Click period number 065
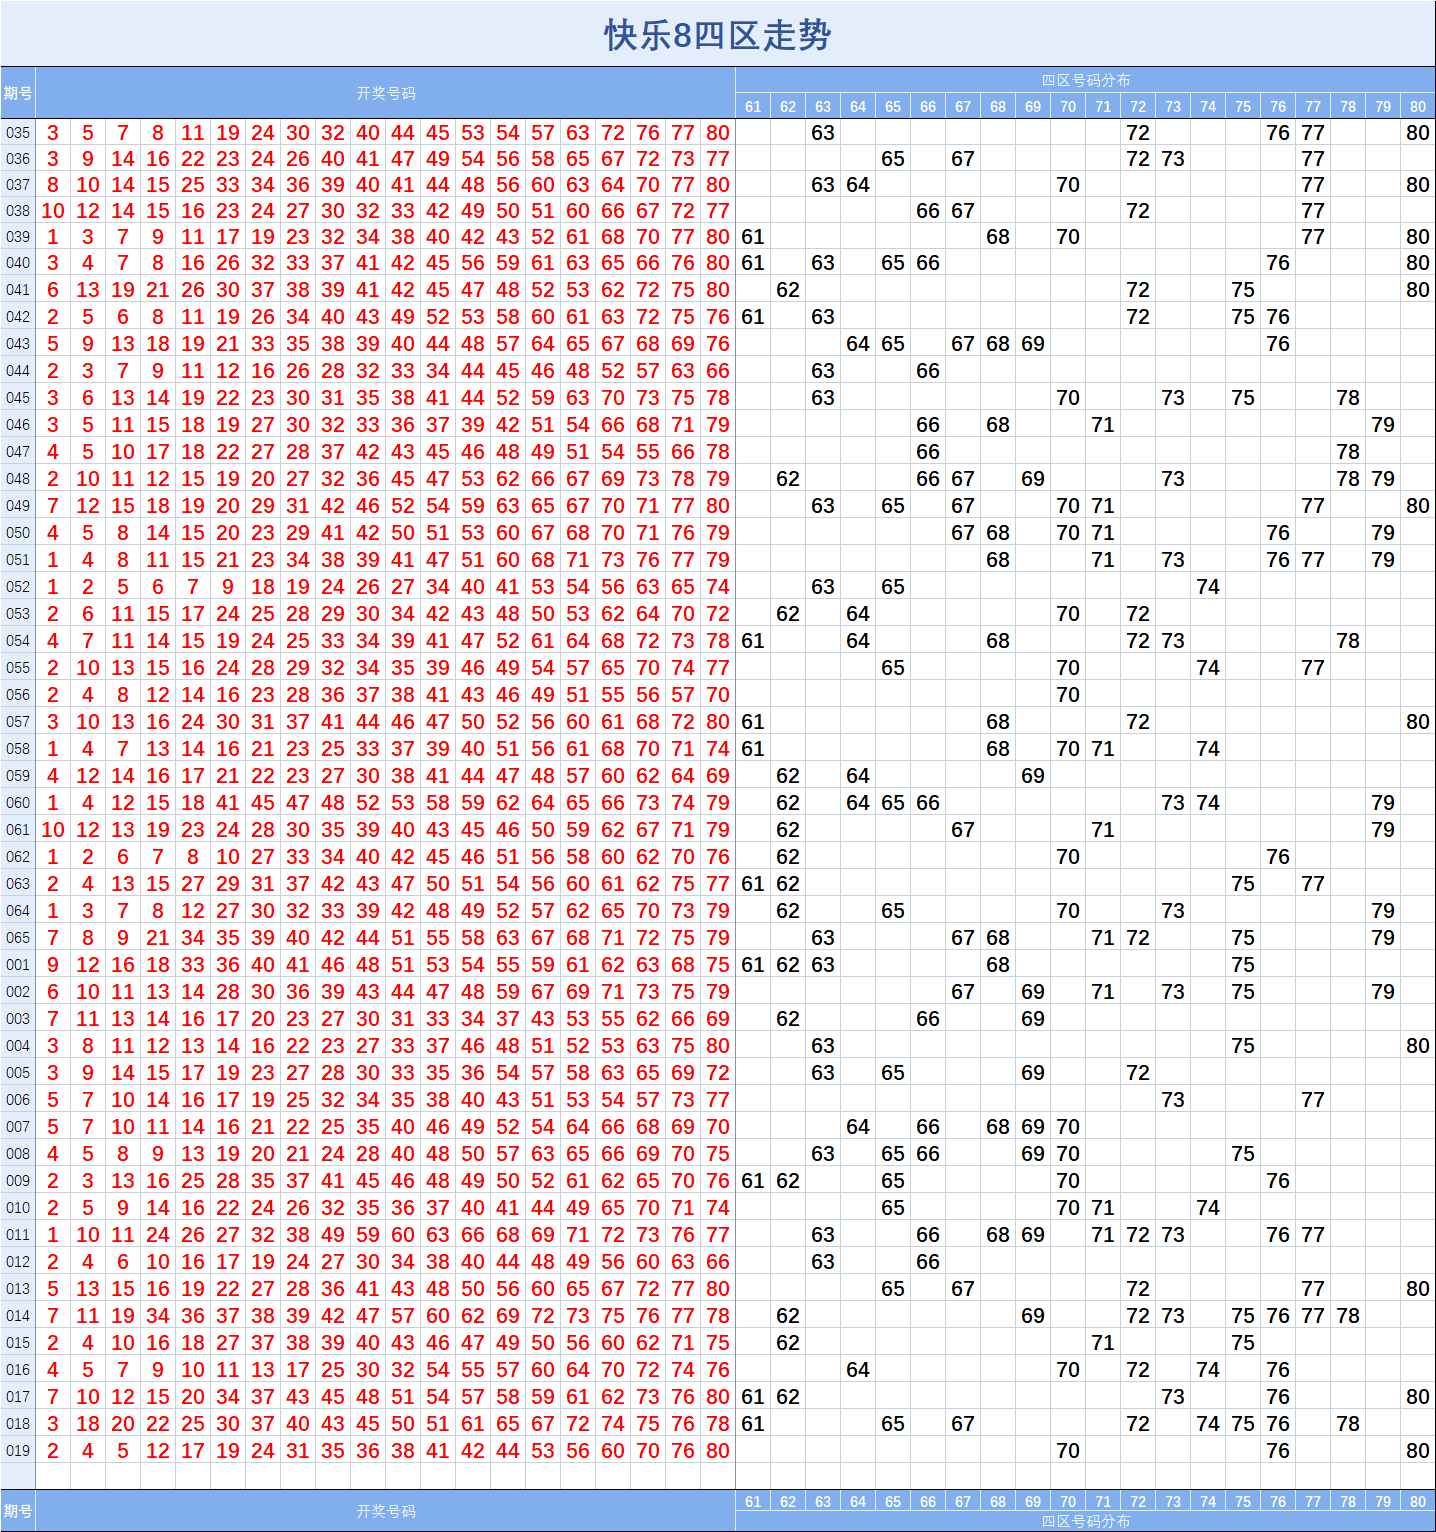This screenshot has width=1436, height=1532. coord(18,938)
